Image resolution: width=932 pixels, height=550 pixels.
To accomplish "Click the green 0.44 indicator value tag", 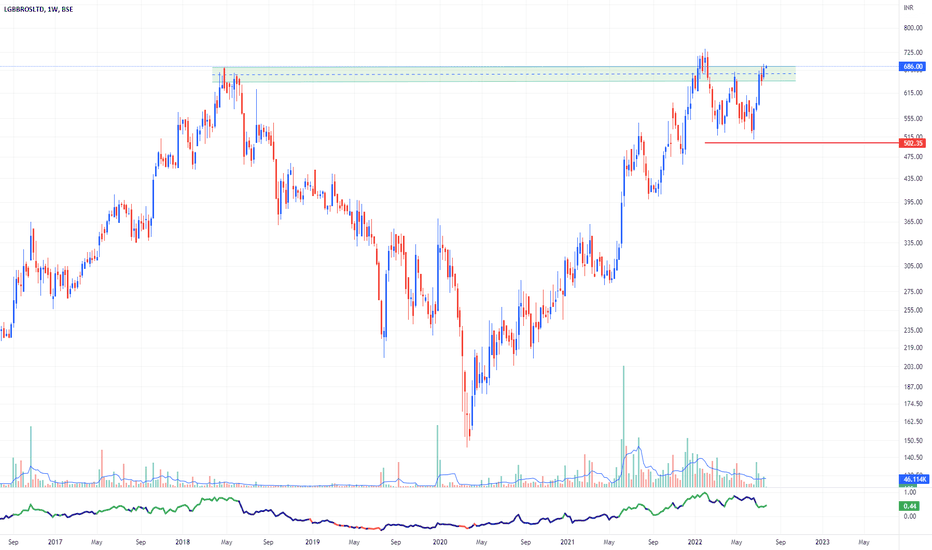I will pos(910,506).
